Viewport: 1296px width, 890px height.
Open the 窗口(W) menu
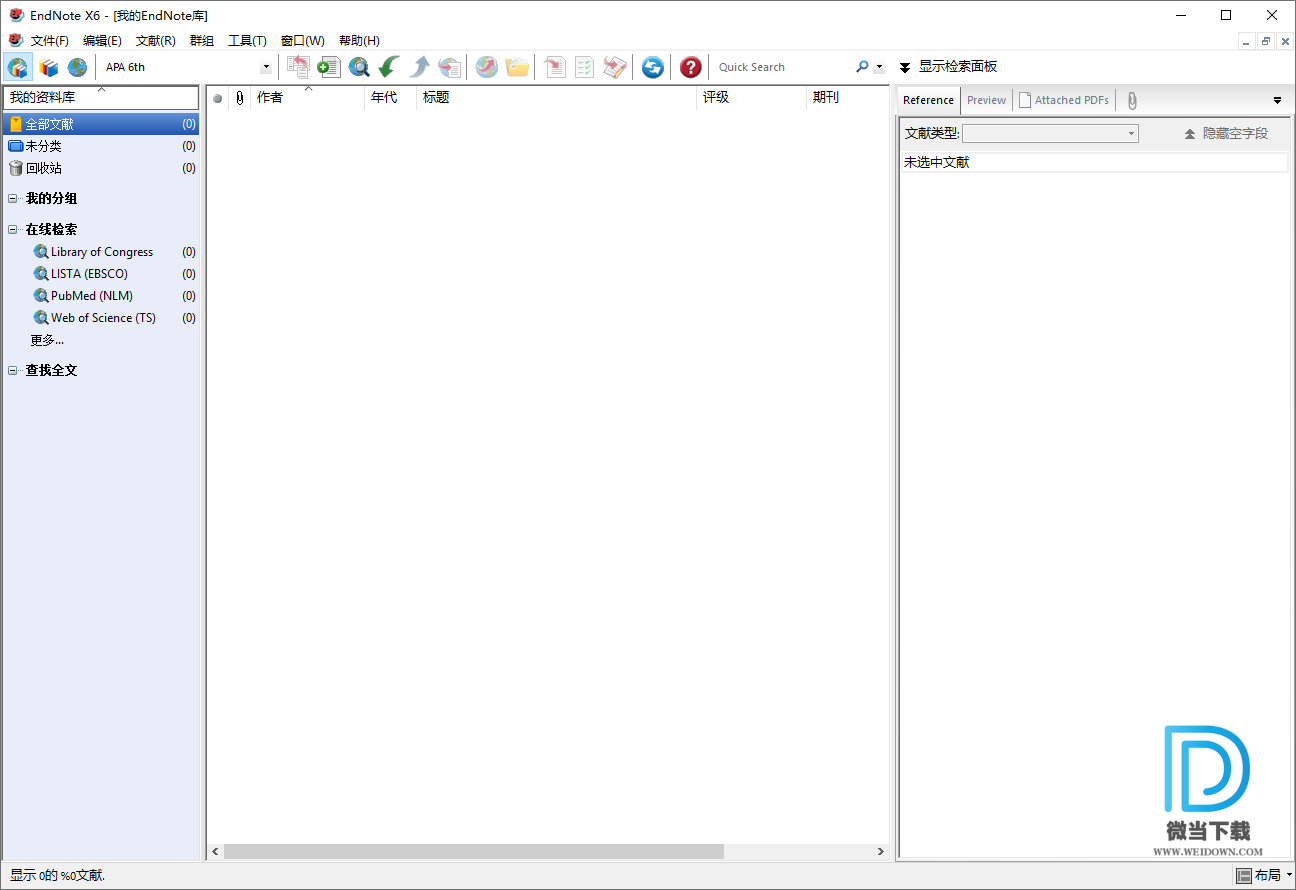[303, 41]
